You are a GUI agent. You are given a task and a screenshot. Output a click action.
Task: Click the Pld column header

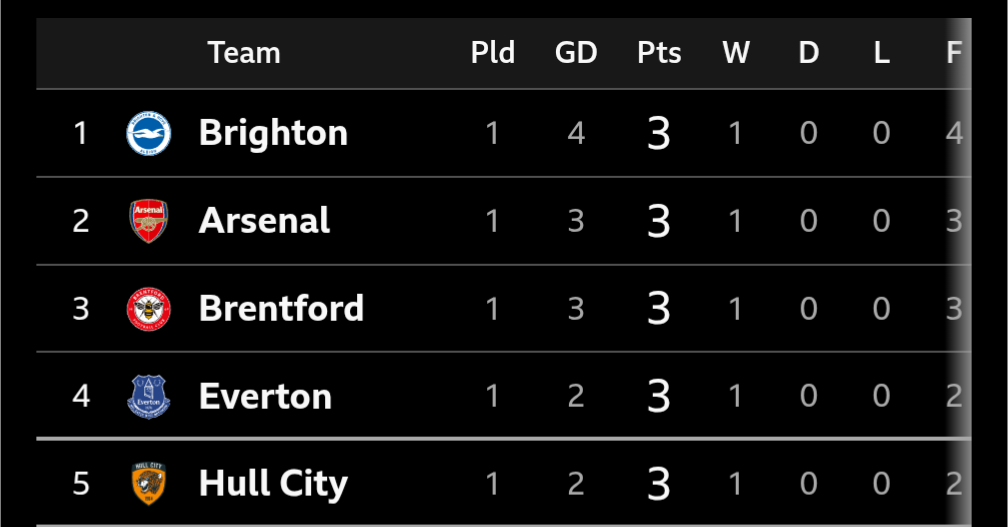click(492, 53)
